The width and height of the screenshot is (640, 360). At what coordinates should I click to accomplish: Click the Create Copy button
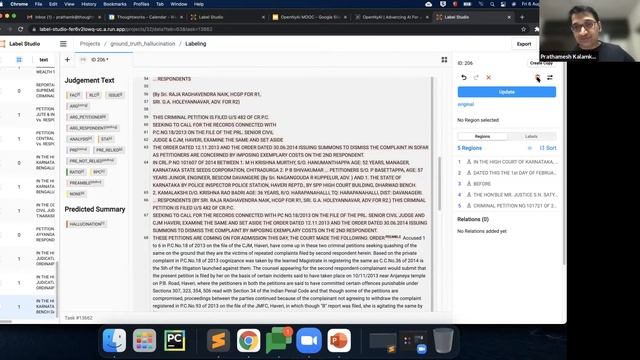click(x=541, y=63)
